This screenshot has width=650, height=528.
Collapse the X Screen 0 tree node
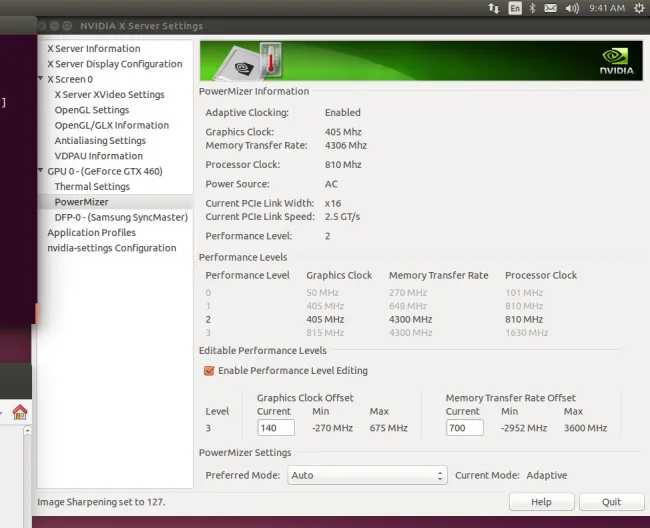[x=41, y=78]
